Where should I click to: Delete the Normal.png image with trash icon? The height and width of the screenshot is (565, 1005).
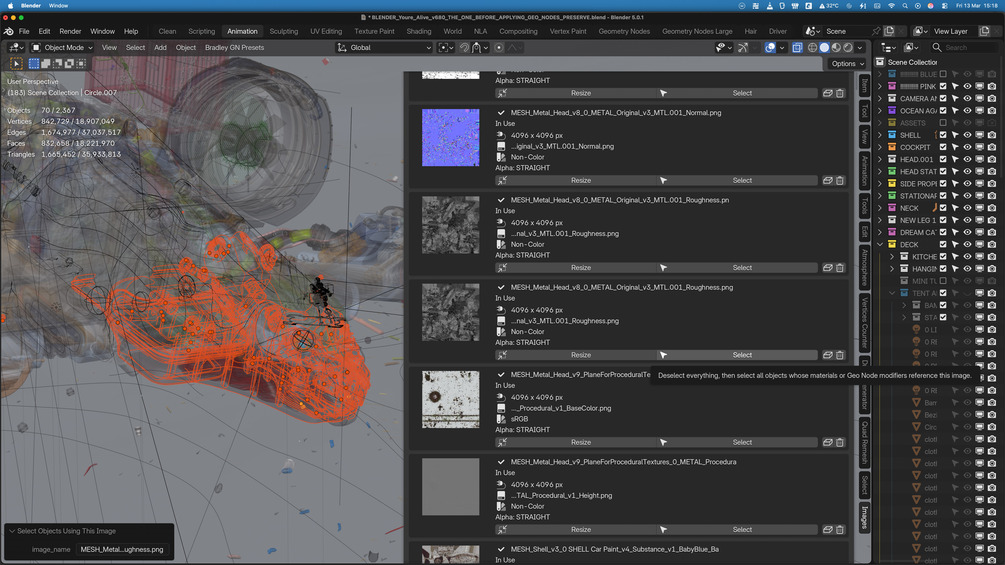[840, 181]
